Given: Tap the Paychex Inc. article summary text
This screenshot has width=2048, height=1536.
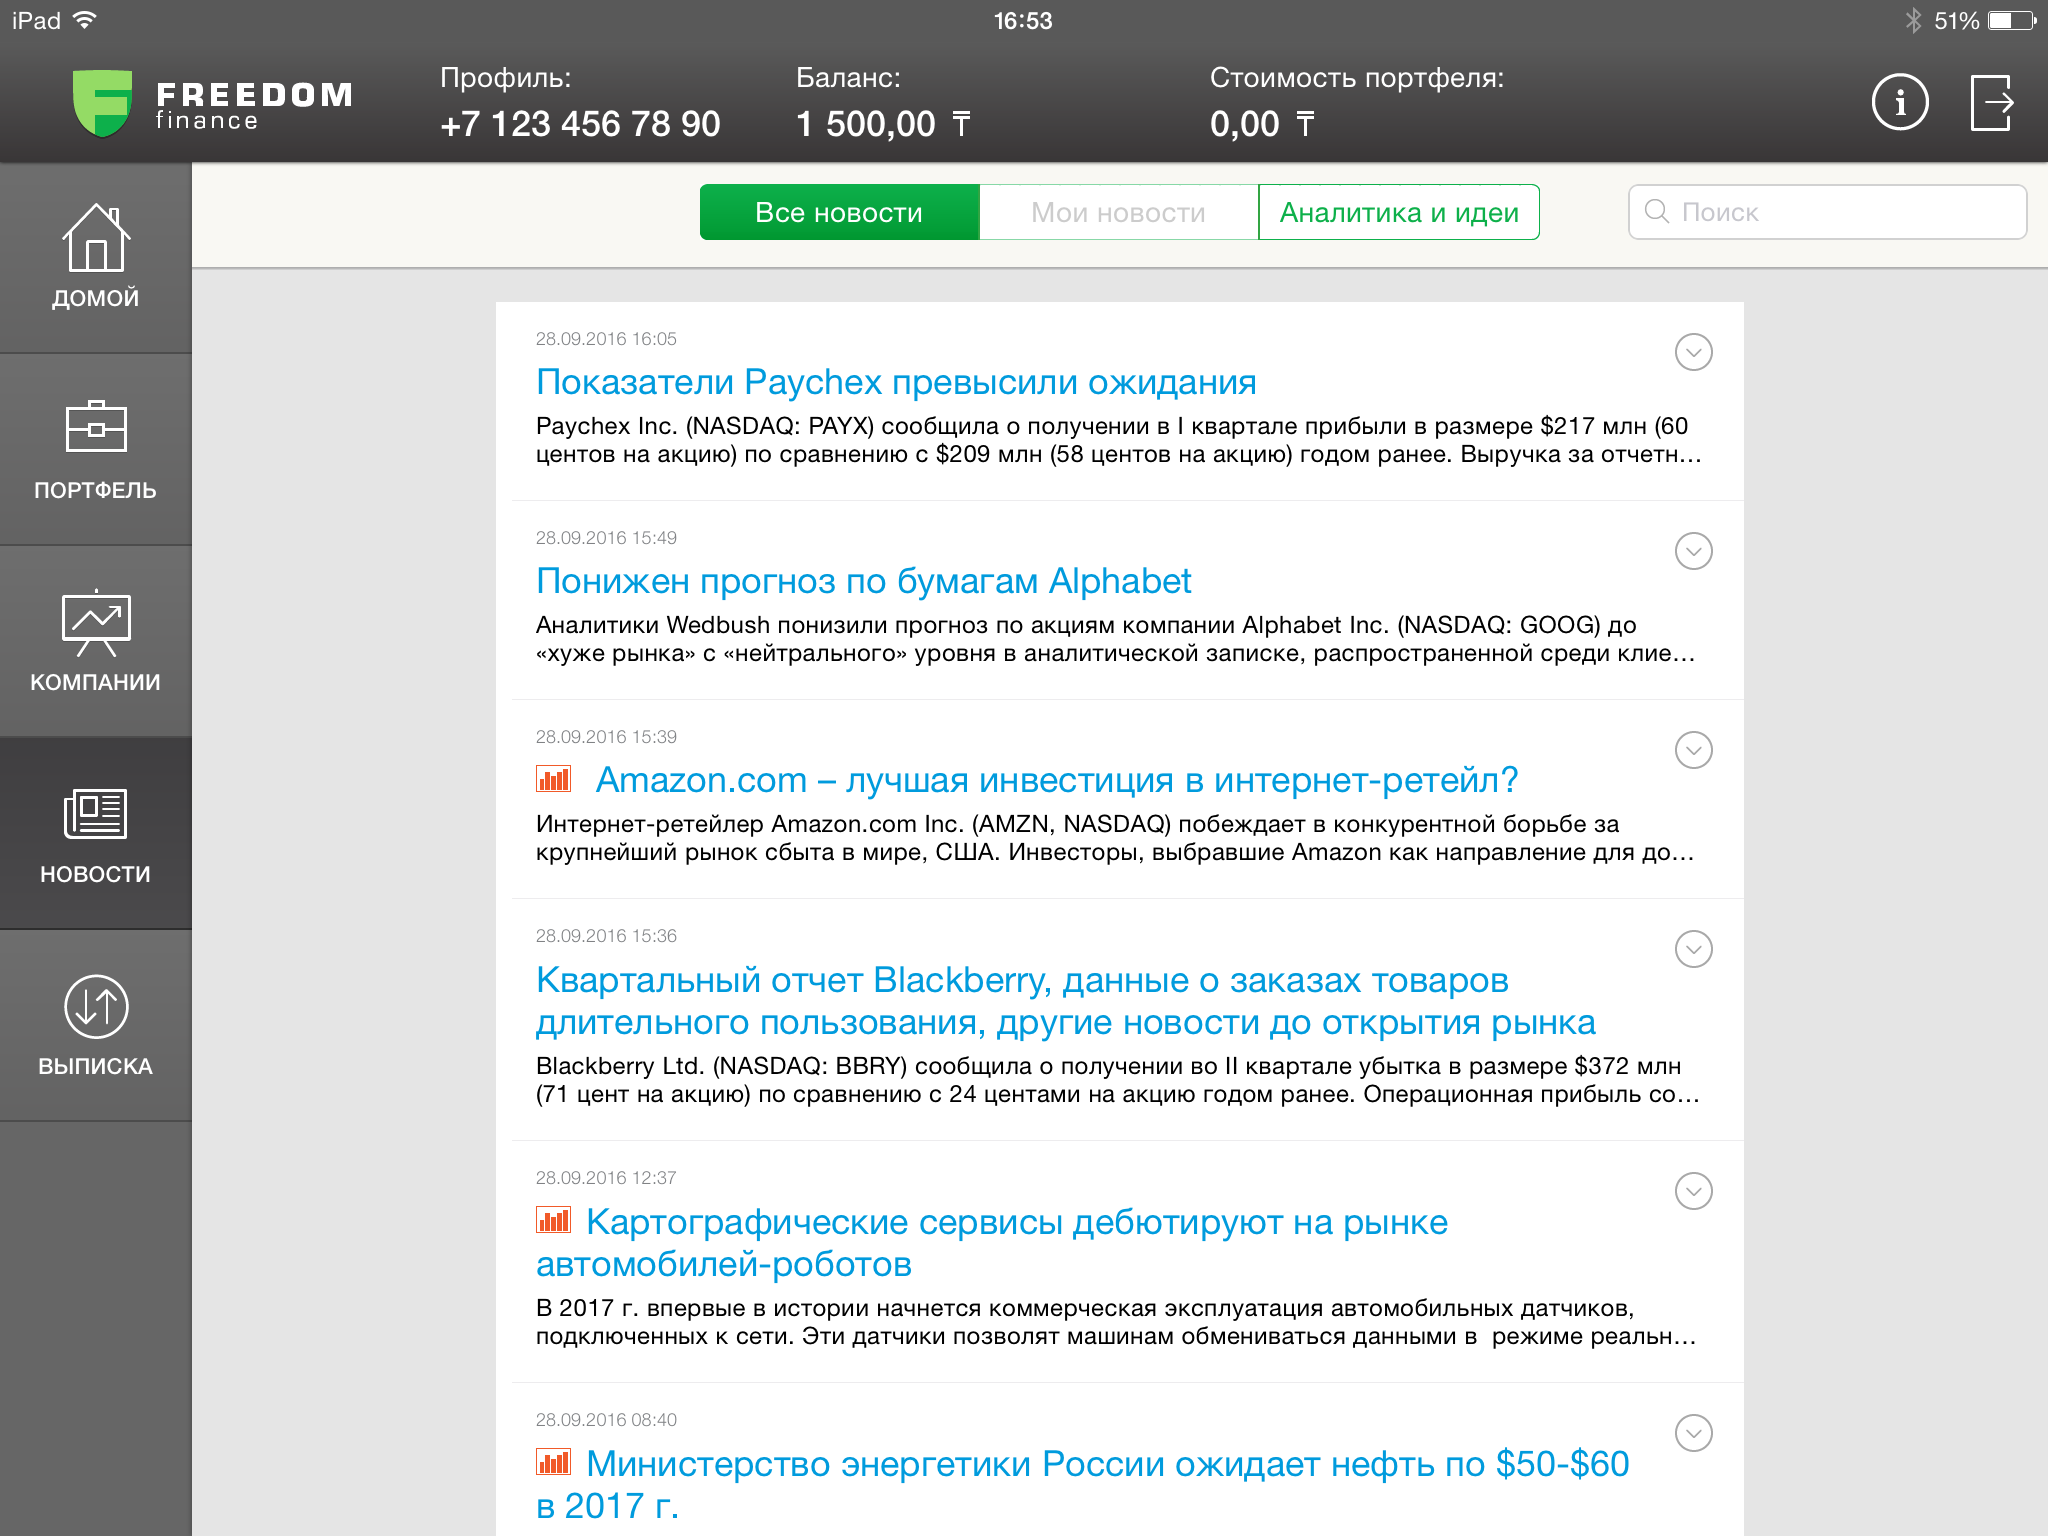Looking at the screenshot, I should click(x=1118, y=440).
